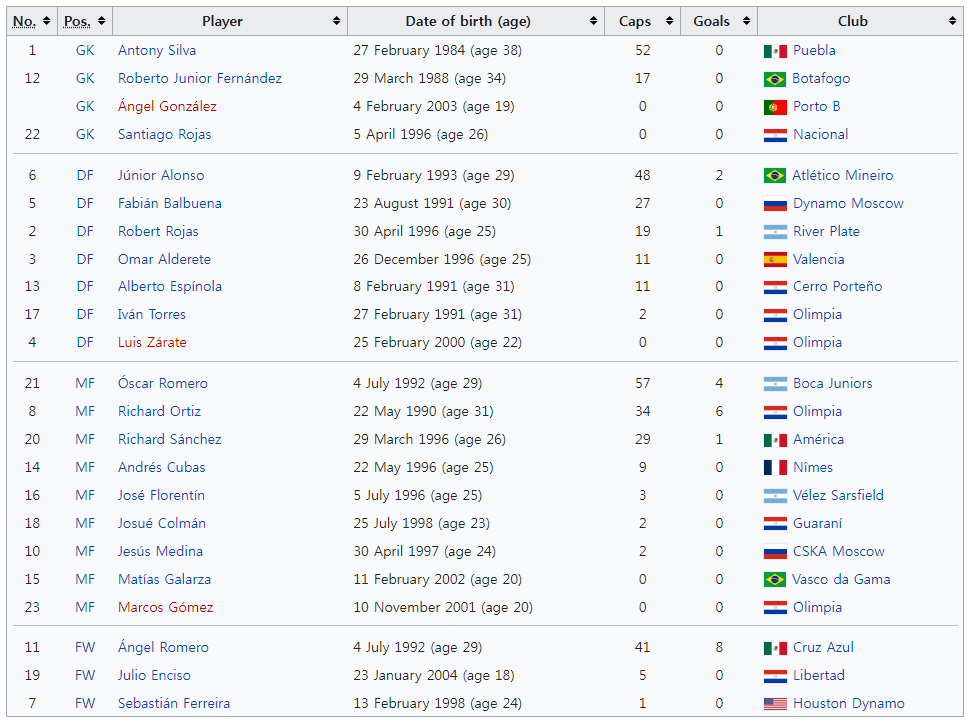Screen dimensions: 968x721
Task: Sort the table by Player name
Action: pos(229,21)
